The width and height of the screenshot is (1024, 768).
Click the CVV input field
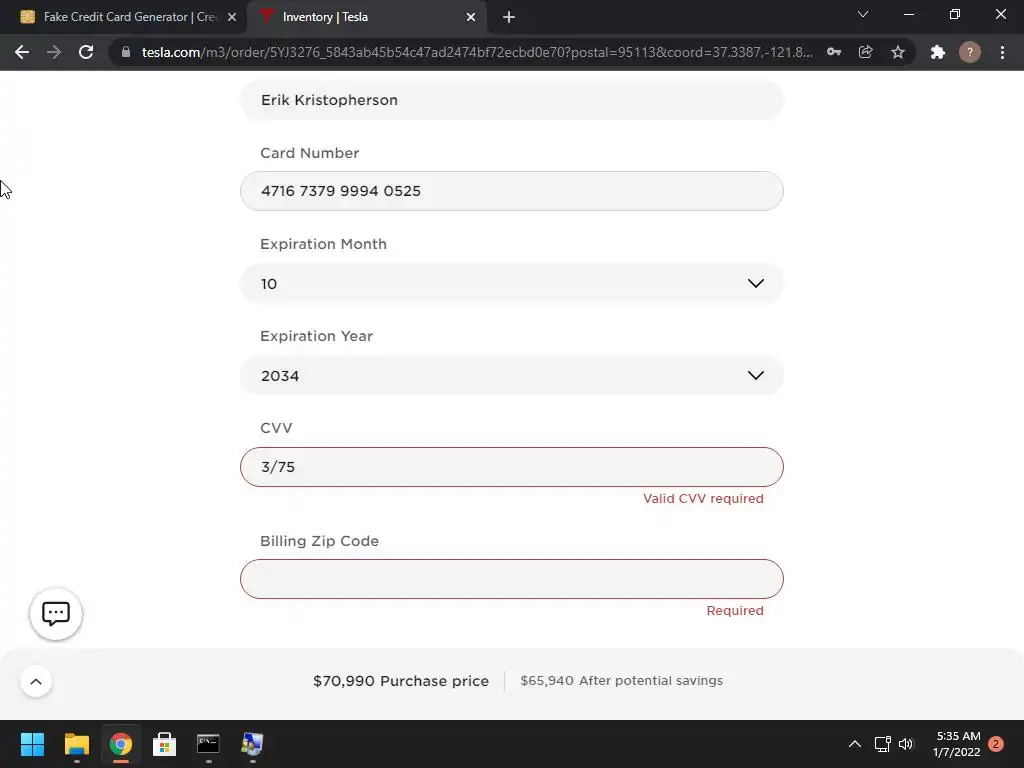click(511, 467)
